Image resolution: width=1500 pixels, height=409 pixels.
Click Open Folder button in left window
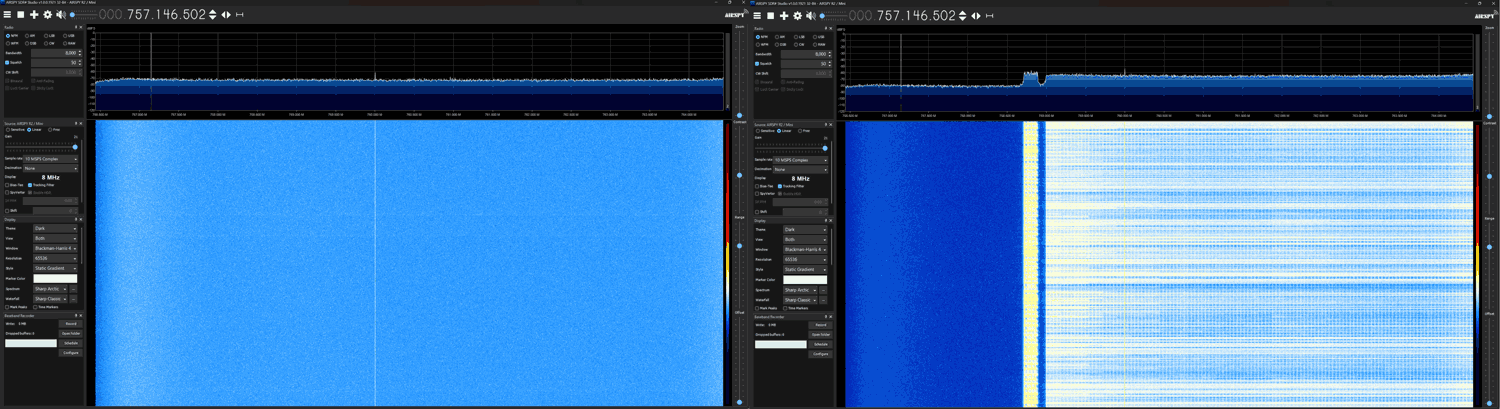70,333
